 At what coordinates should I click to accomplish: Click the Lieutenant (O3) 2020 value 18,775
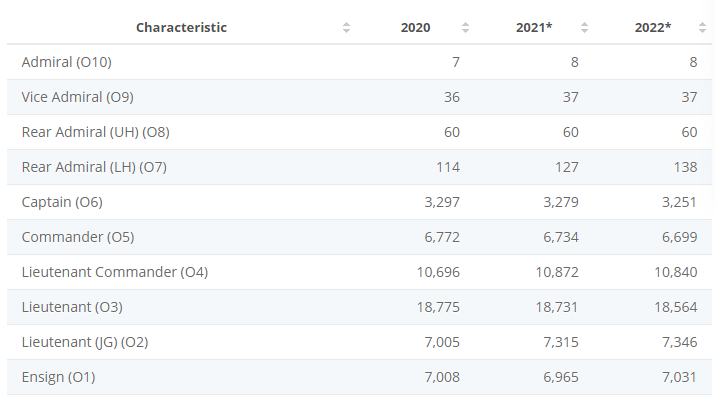click(x=438, y=307)
